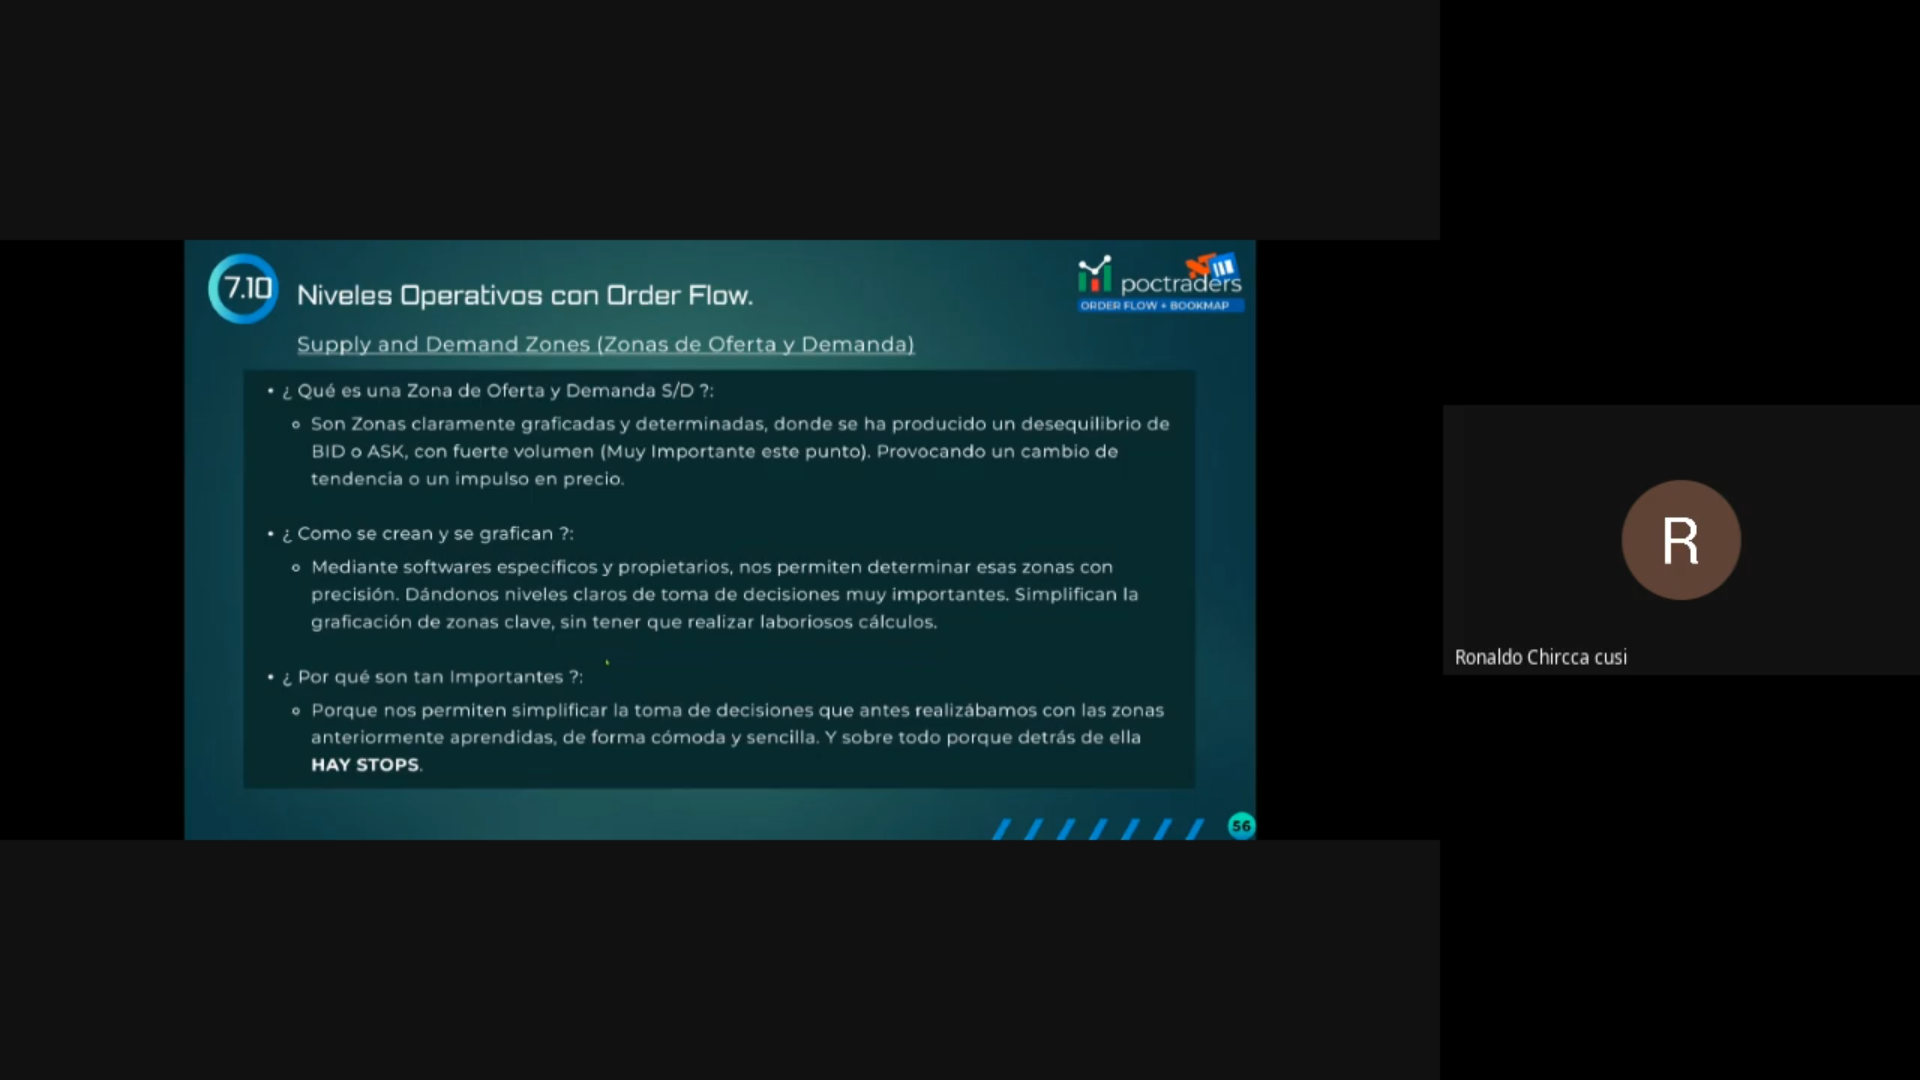This screenshot has height=1080, width=1920.
Task: Click the 'Niveles Operativos con Order Flow' title
Action: point(524,295)
